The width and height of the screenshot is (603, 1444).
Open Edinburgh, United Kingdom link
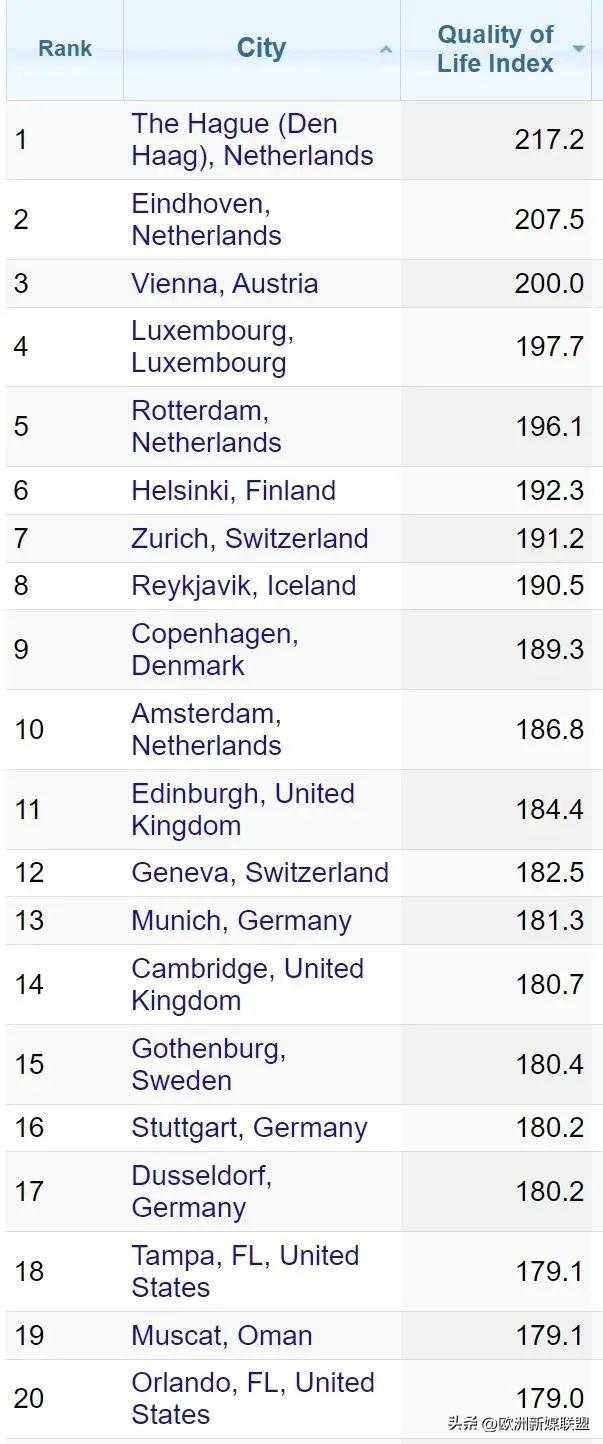click(x=242, y=810)
